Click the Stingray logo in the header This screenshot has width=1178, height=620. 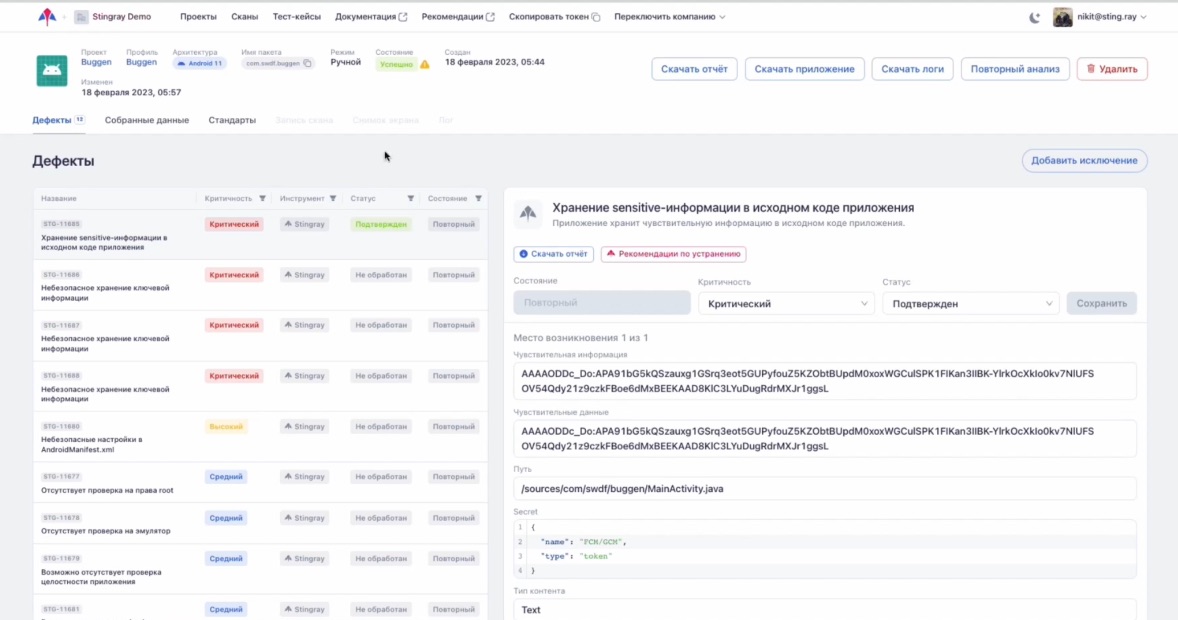[x=46, y=17]
